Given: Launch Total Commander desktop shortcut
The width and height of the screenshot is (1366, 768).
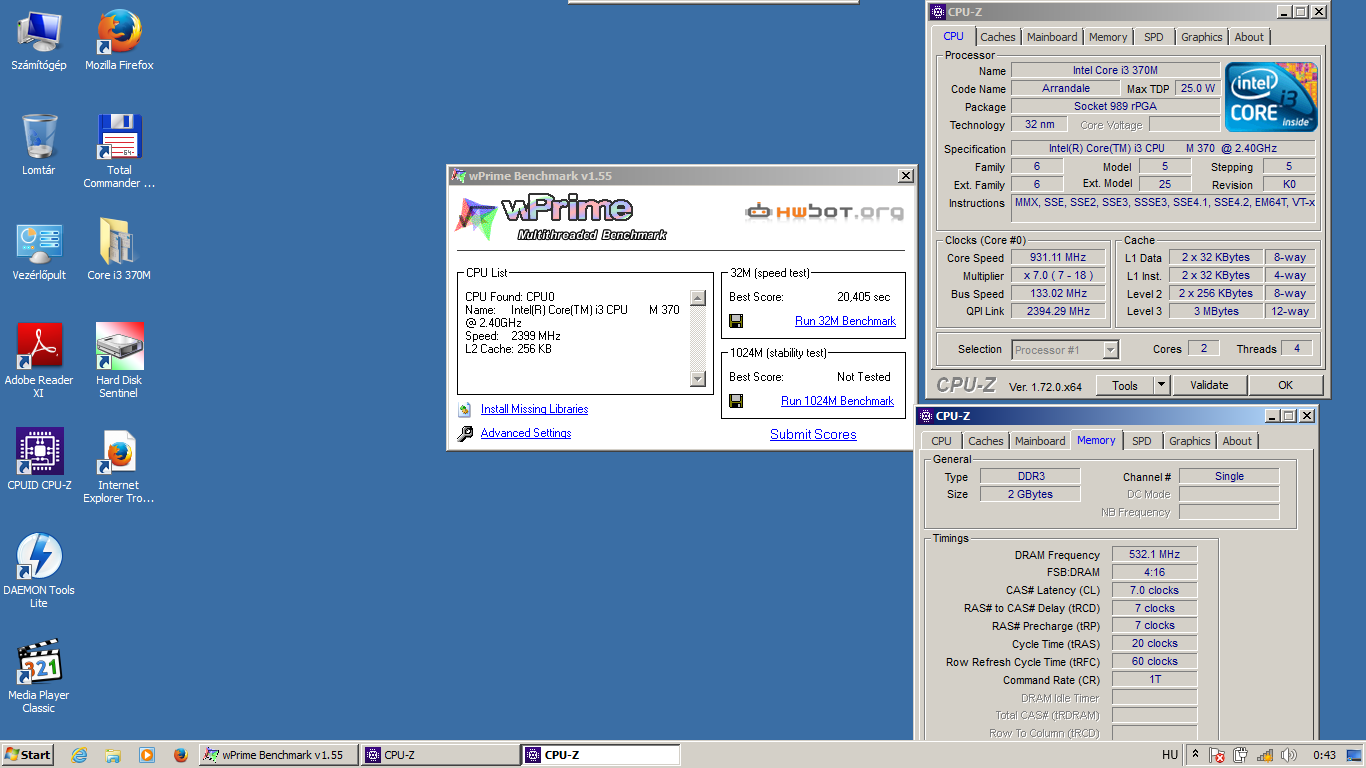Looking at the screenshot, I should (x=119, y=152).
